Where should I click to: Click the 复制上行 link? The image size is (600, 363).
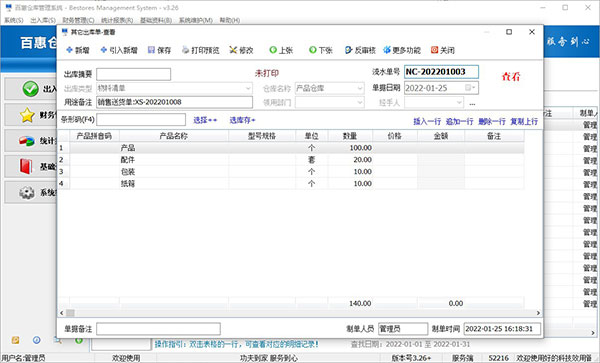point(524,122)
